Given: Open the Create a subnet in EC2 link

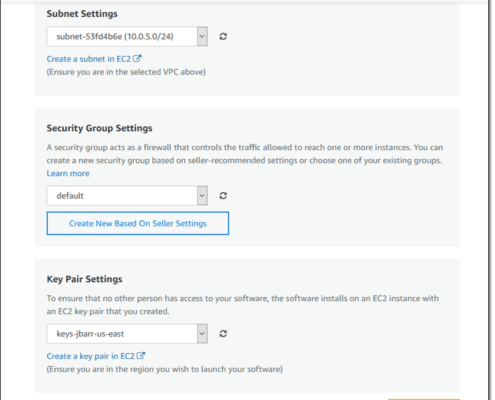Looking at the screenshot, I should [89, 59].
